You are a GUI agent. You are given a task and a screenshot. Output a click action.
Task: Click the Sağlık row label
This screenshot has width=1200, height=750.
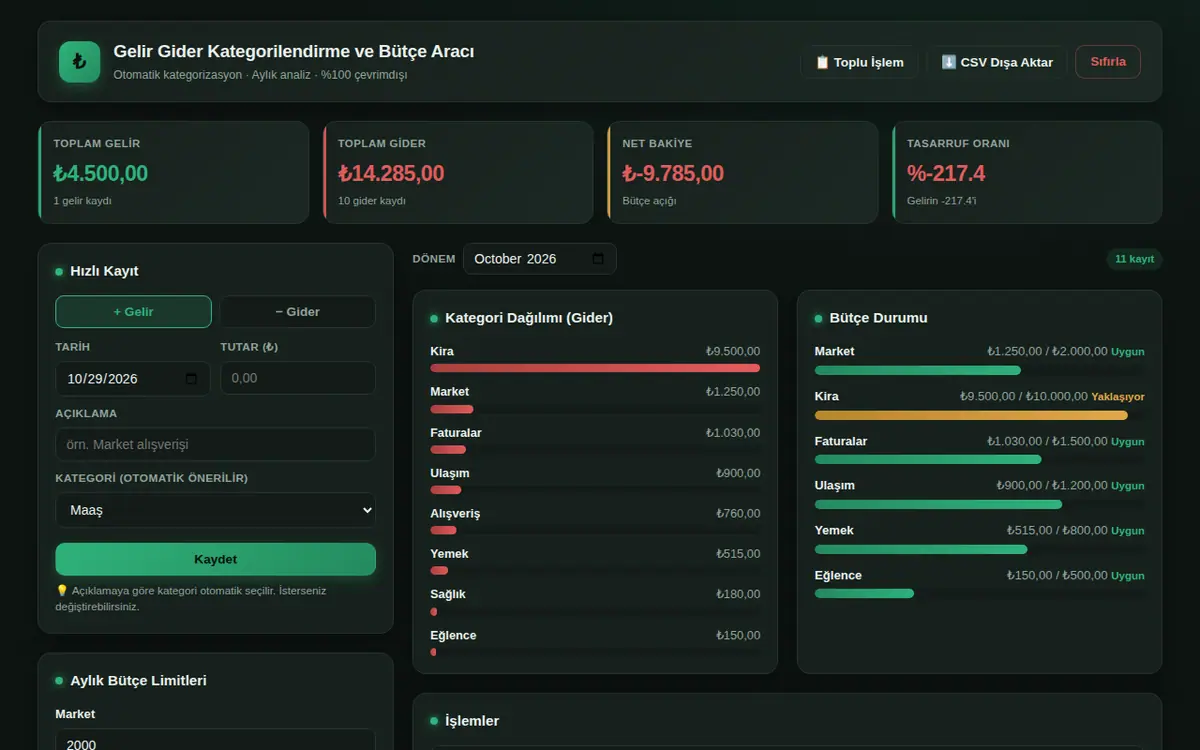click(x=448, y=594)
